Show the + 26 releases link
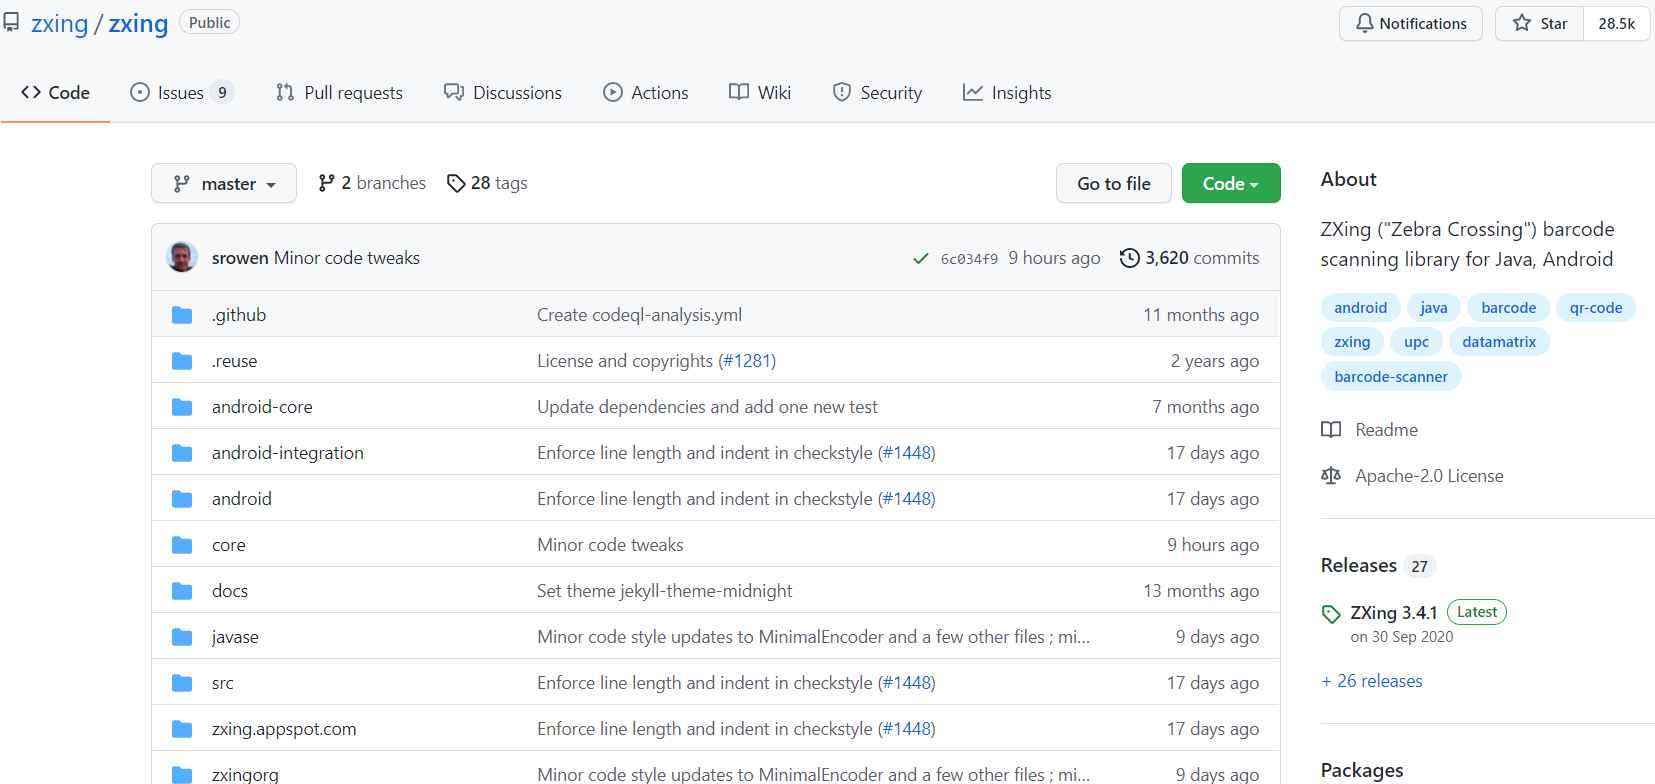This screenshot has width=1655, height=784. pyautogui.click(x=1371, y=681)
